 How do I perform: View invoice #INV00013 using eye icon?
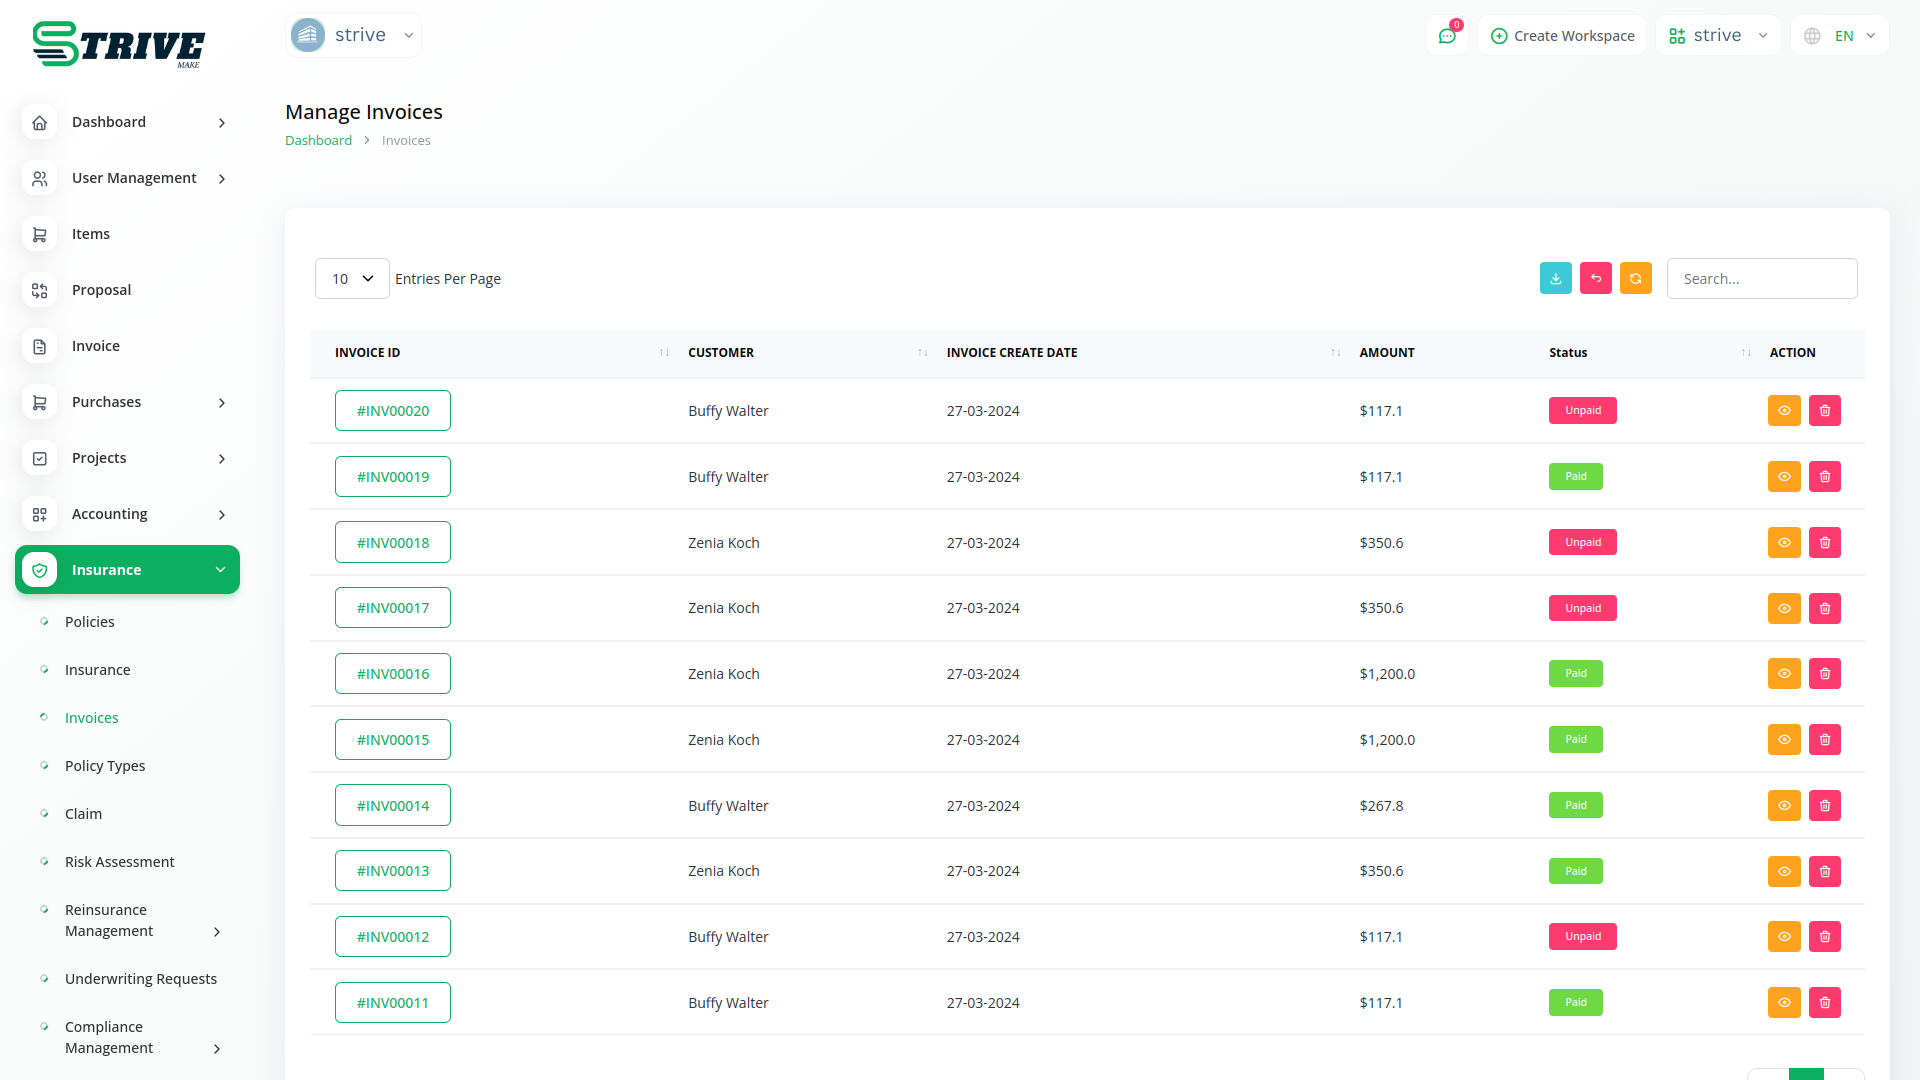point(1784,871)
